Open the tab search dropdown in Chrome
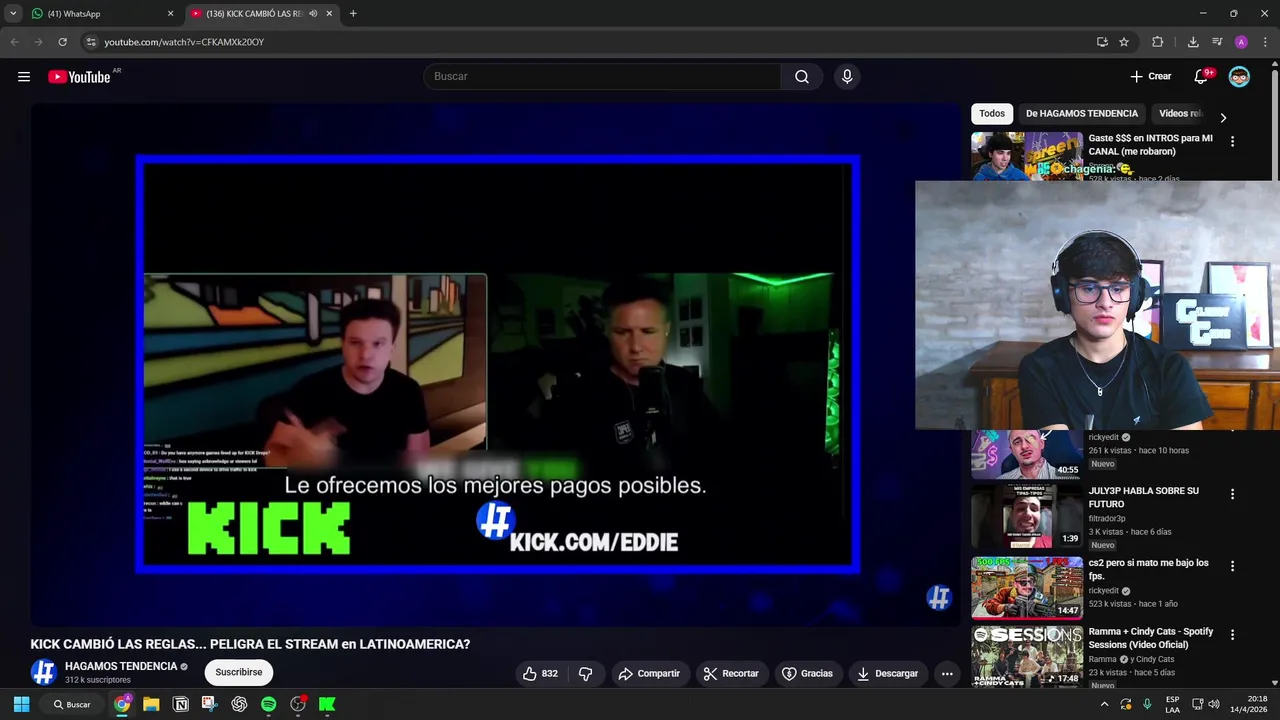 click(x=13, y=14)
